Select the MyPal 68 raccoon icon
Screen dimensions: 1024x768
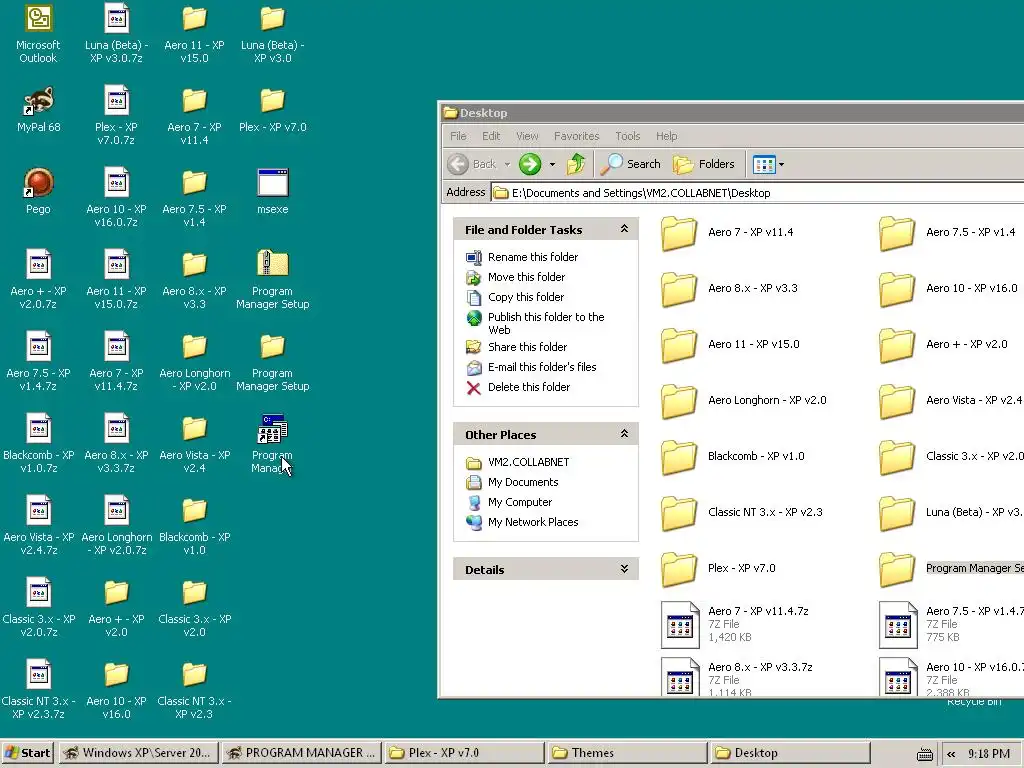pyautogui.click(x=38, y=101)
